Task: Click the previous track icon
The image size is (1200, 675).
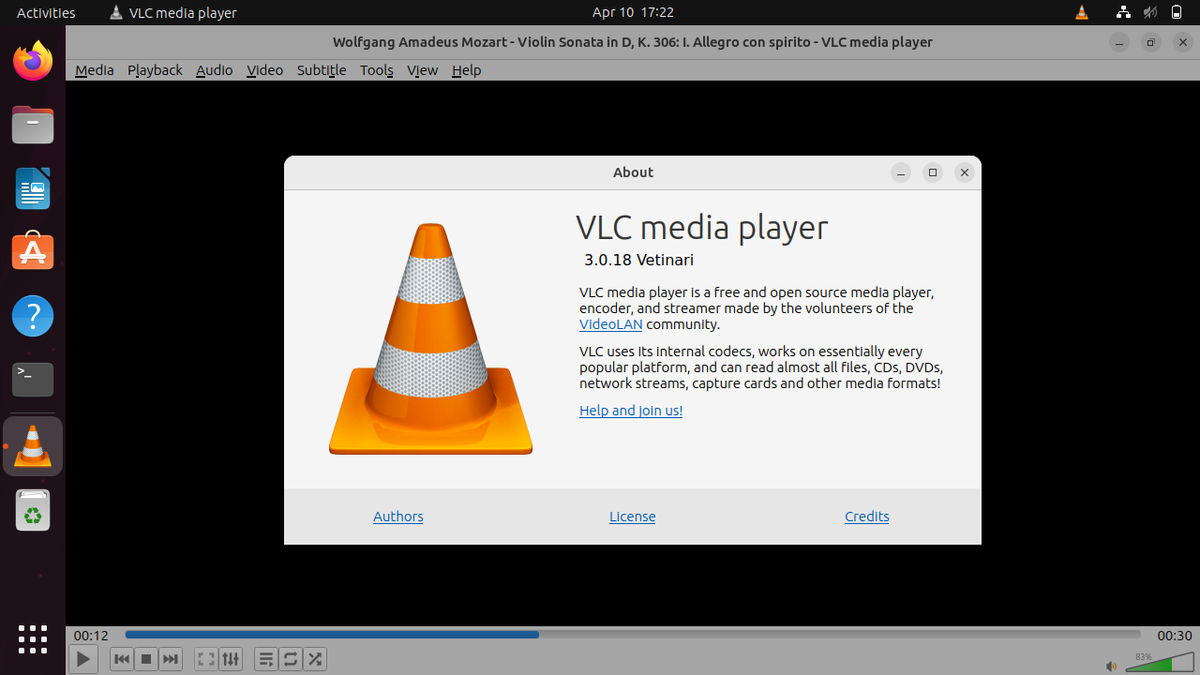Action: point(121,658)
